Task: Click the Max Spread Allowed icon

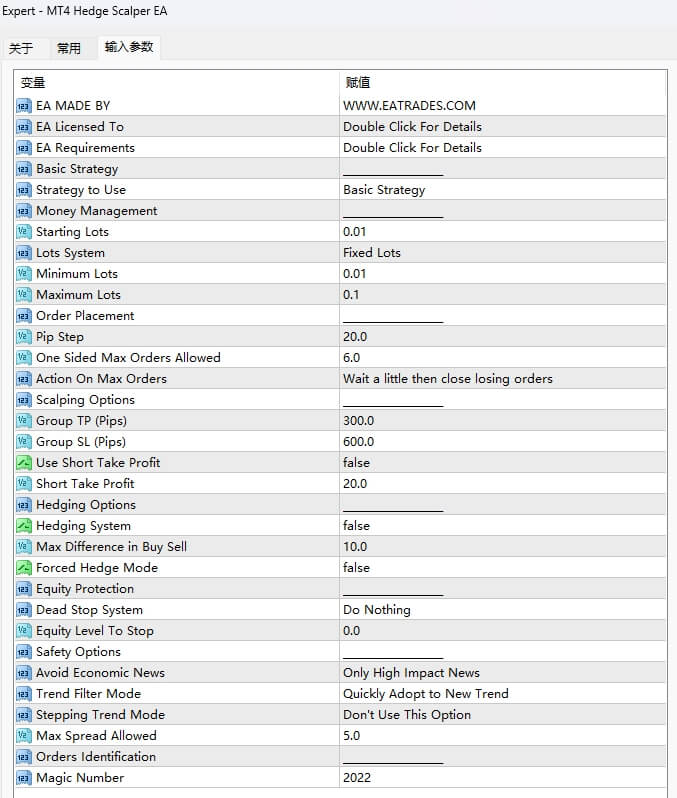Action: click(24, 735)
